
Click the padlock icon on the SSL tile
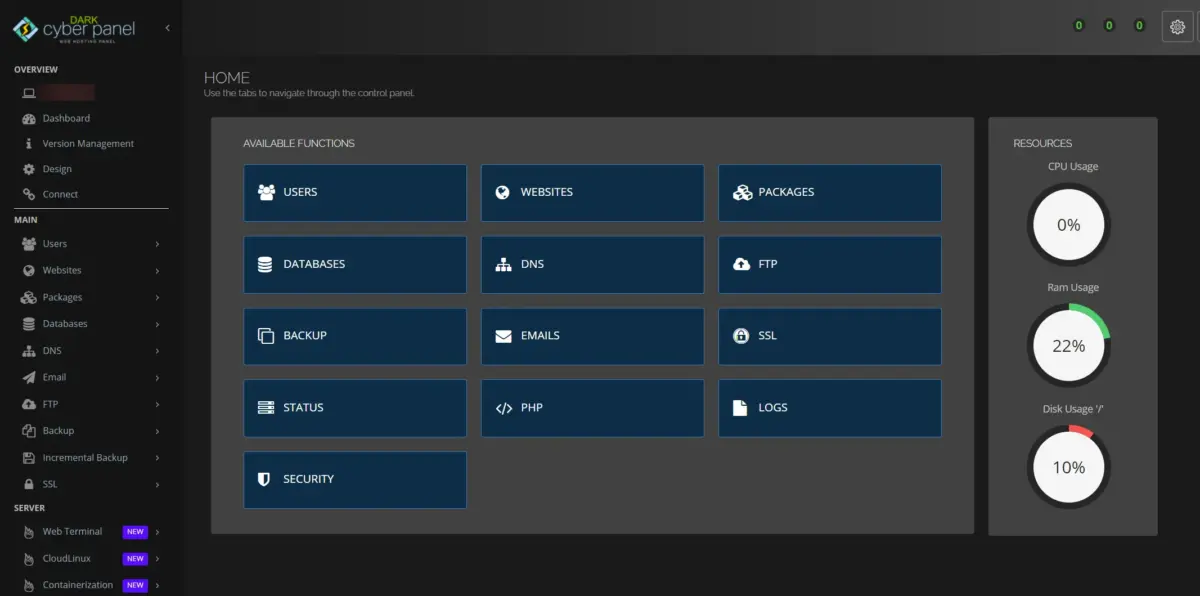tap(741, 336)
